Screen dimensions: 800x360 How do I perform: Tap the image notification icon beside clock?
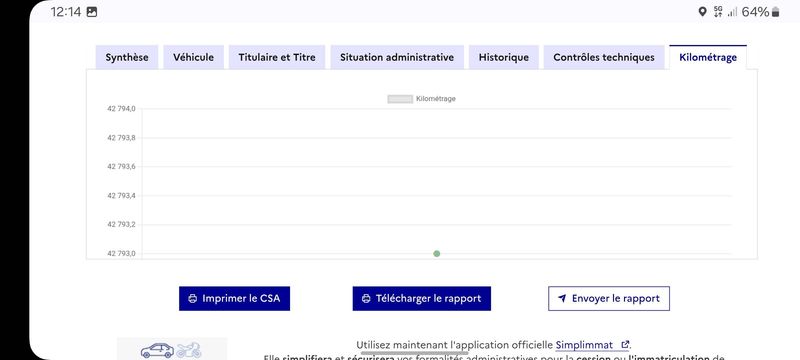point(92,12)
